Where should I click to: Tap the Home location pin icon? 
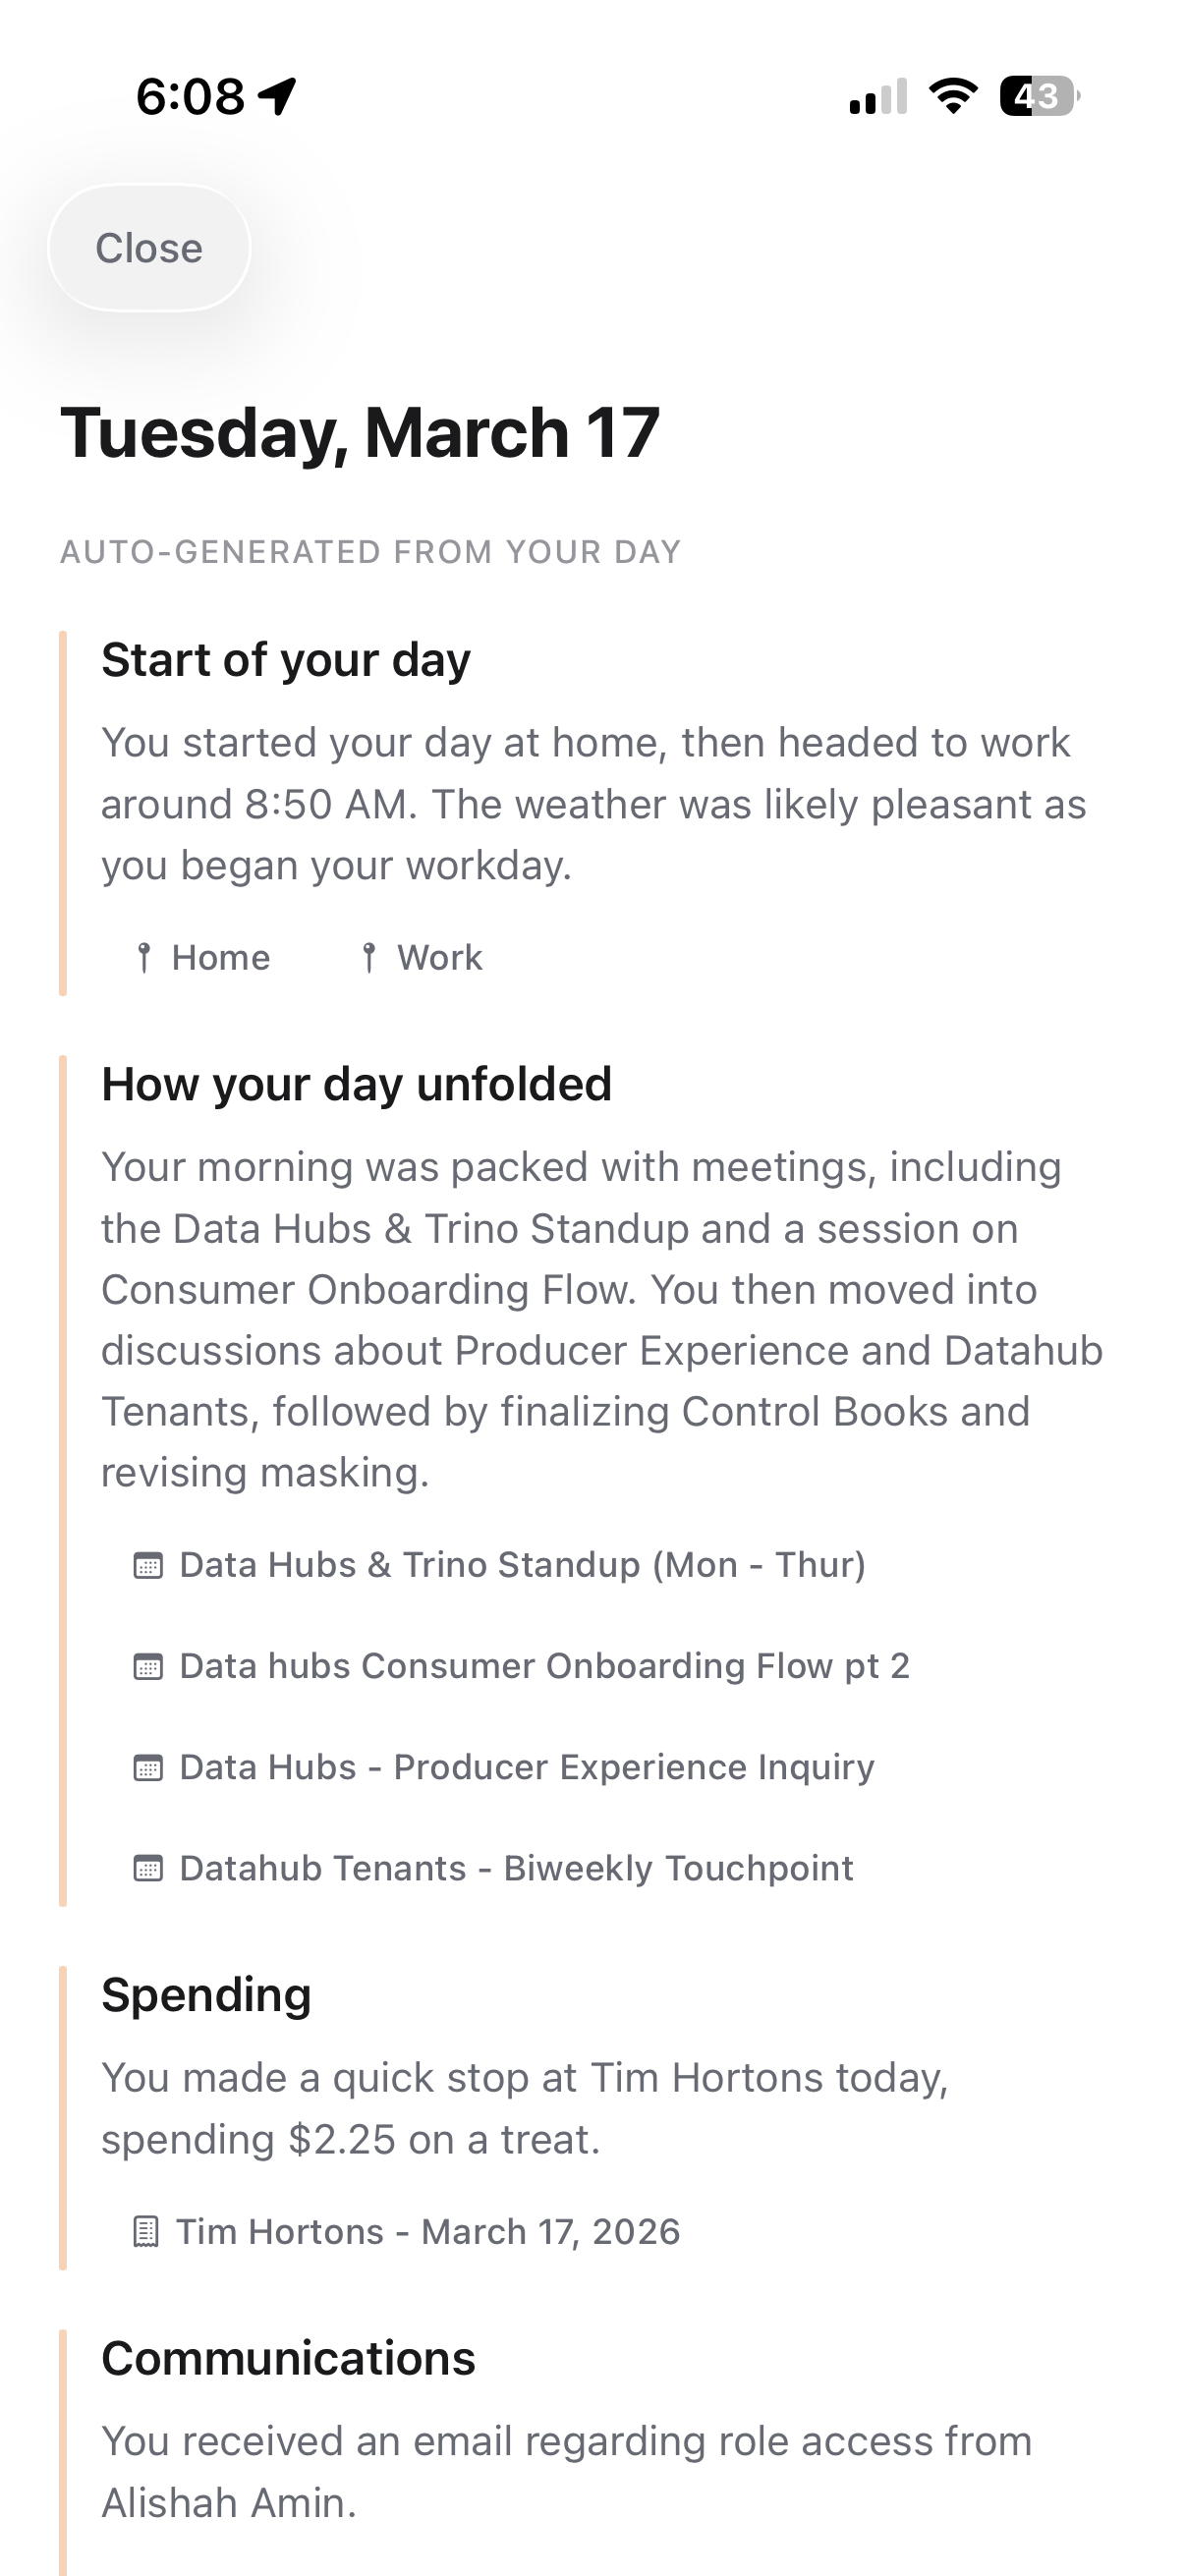[144, 958]
